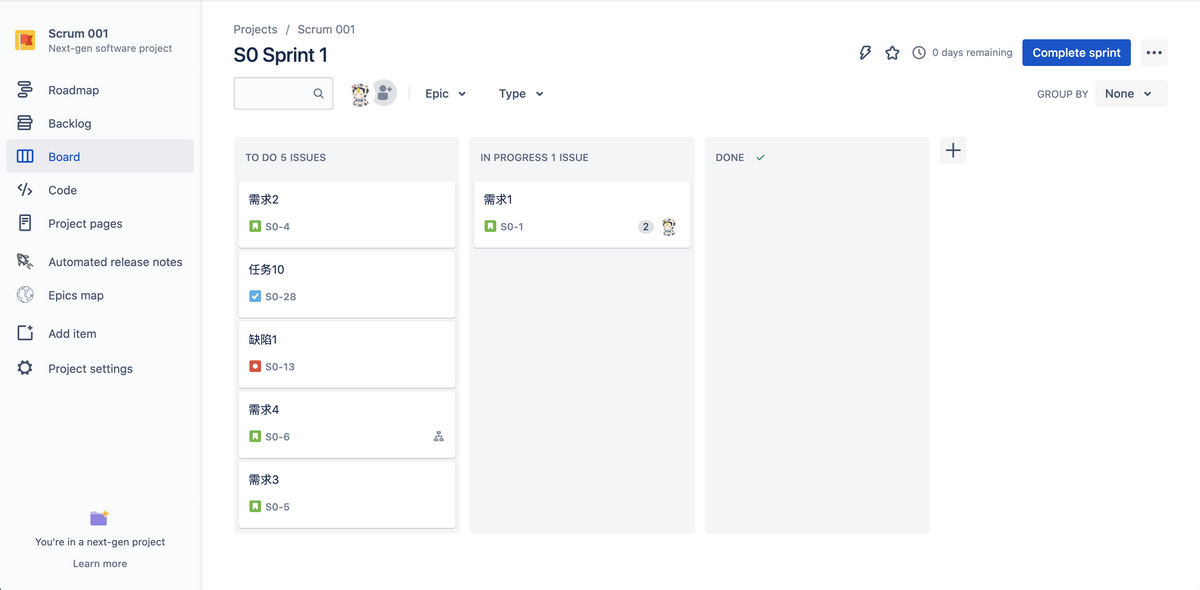
Task: Click the lightning bolt automation icon
Action: 865,53
